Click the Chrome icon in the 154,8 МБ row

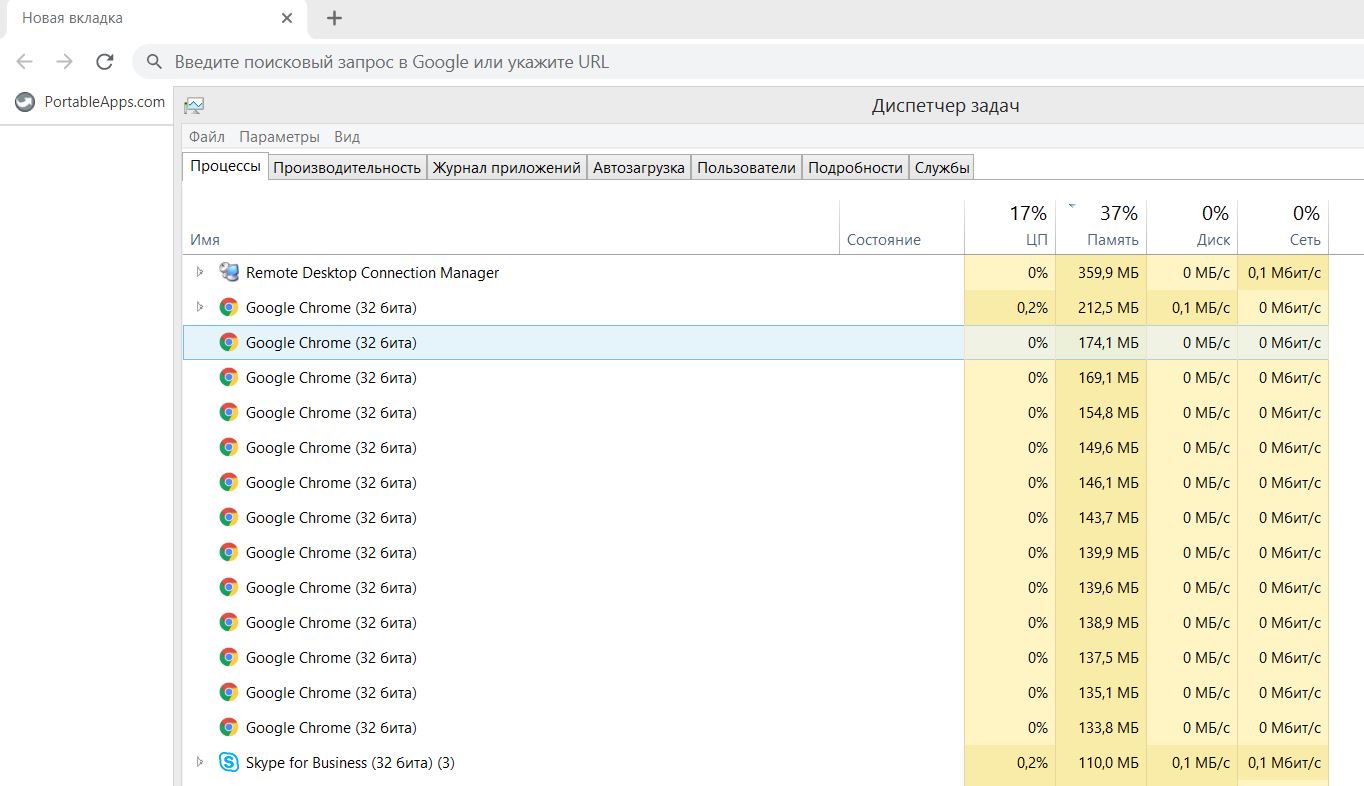click(x=229, y=413)
